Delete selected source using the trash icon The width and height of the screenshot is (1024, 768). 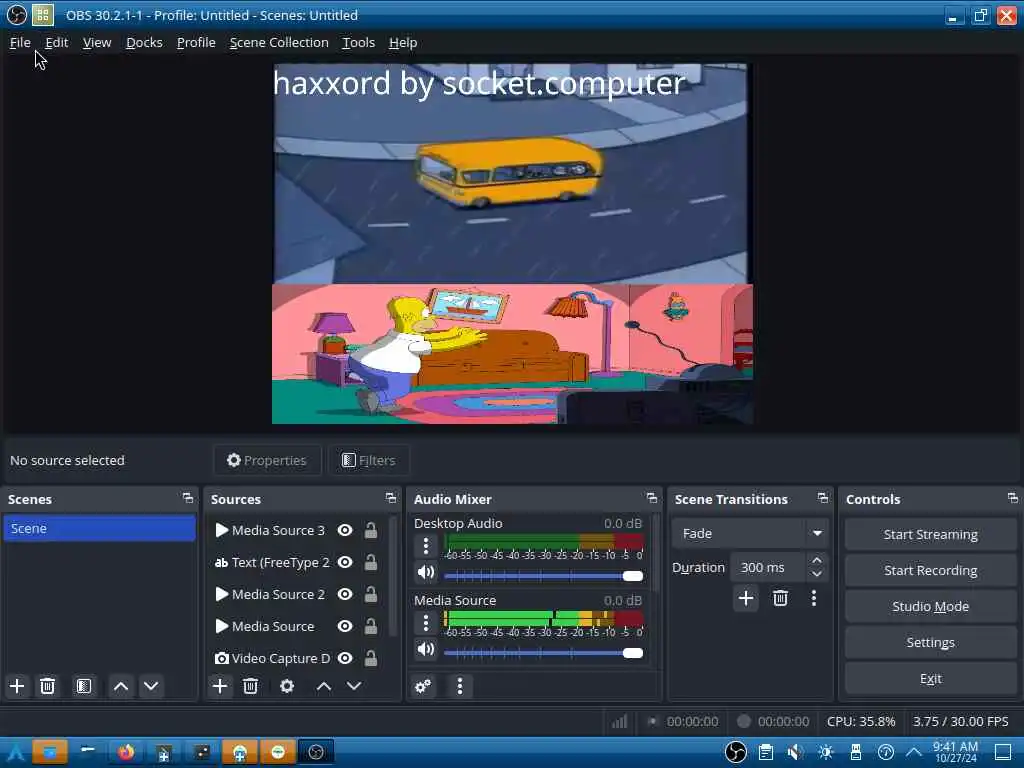pos(250,686)
